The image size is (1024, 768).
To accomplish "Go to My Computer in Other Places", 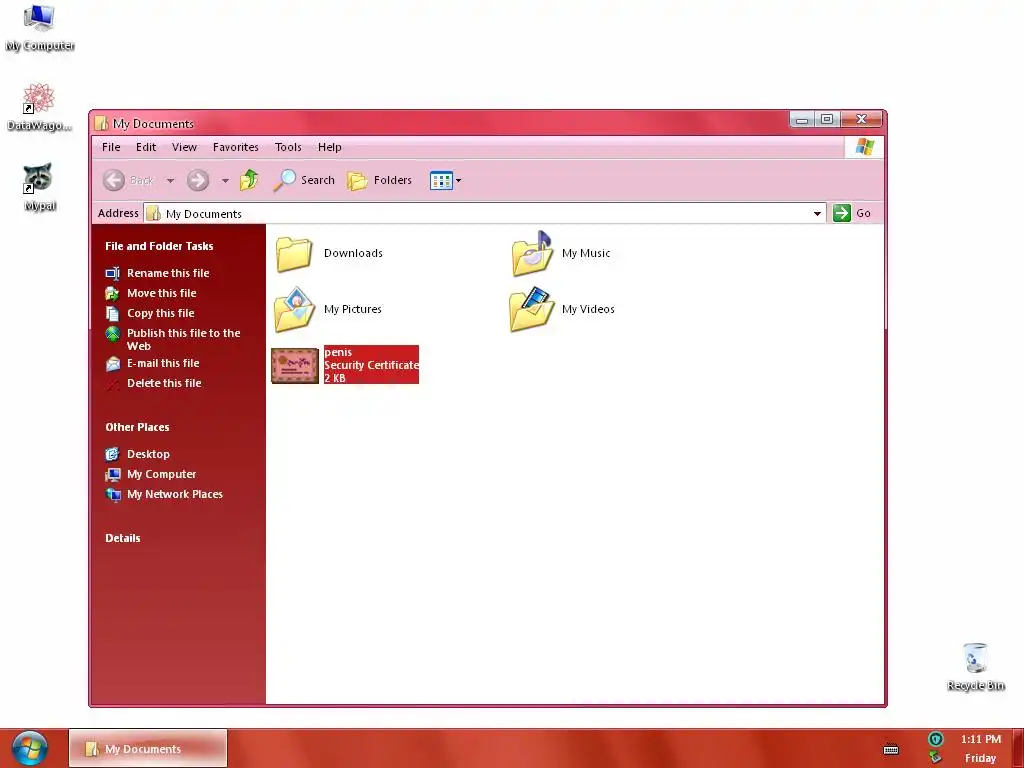I will (x=161, y=474).
